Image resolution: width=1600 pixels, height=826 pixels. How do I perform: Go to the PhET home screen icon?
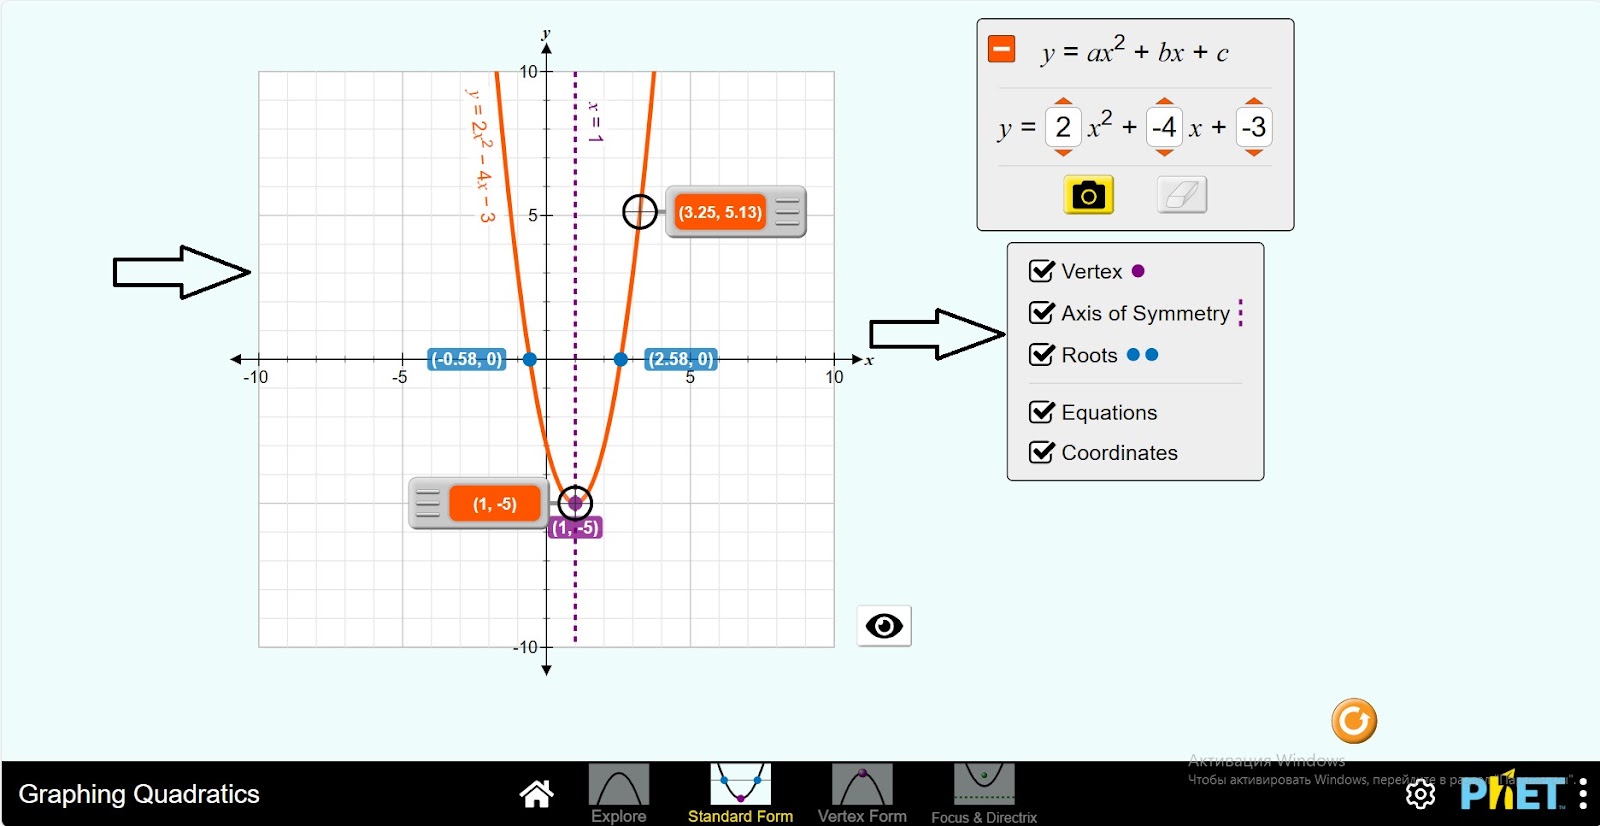(536, 794)
